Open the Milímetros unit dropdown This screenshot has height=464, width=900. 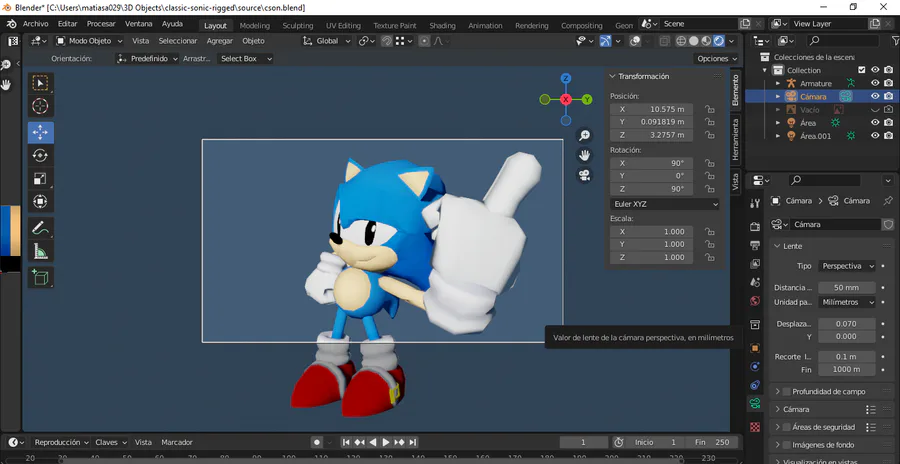[x=847, y=302]
